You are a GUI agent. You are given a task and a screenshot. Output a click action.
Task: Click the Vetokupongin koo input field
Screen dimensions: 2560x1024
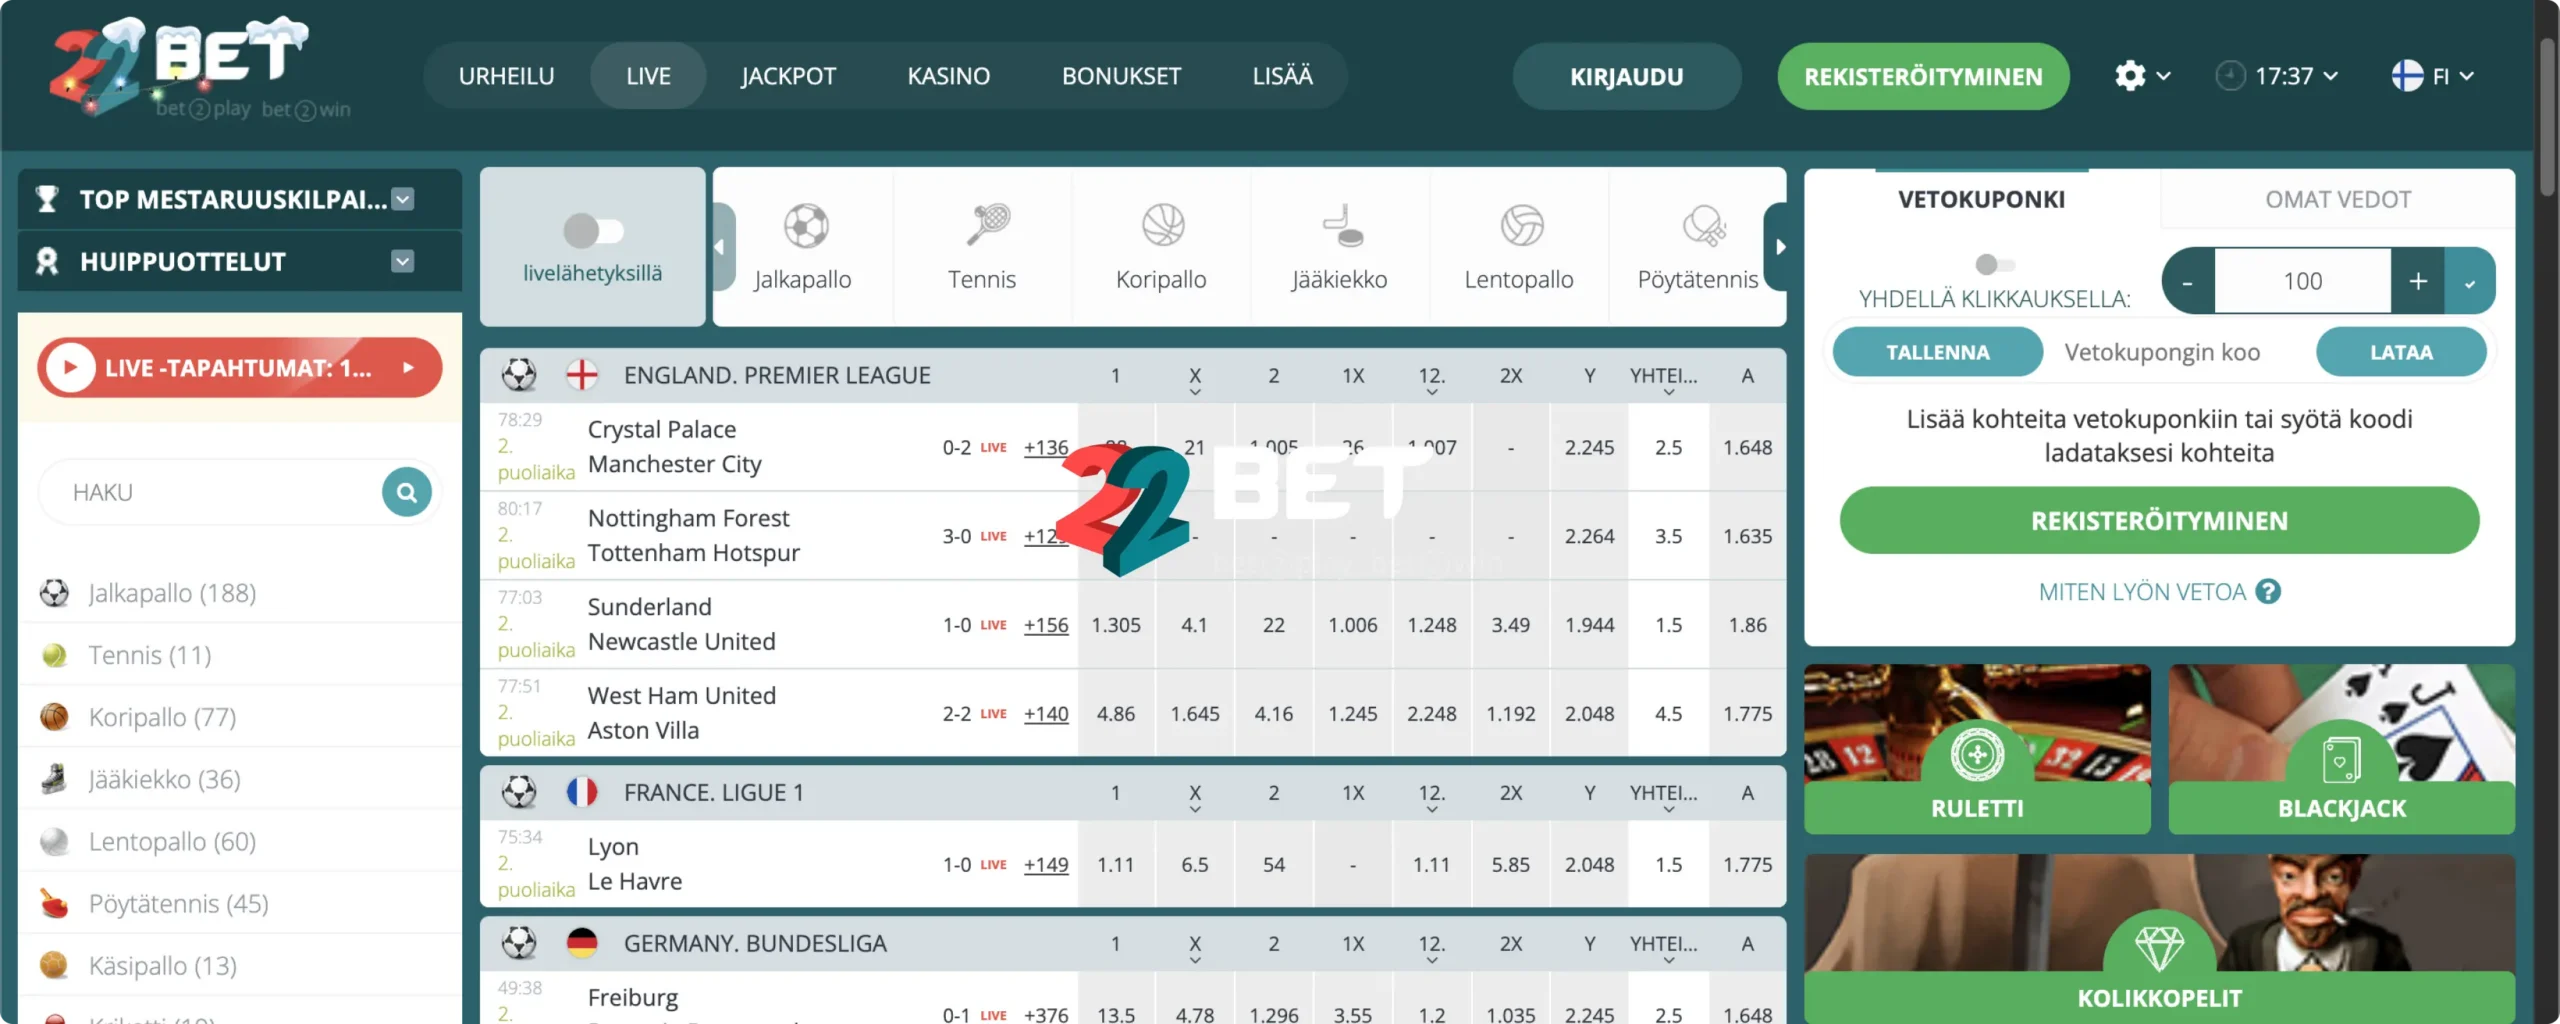(2178, 352)
